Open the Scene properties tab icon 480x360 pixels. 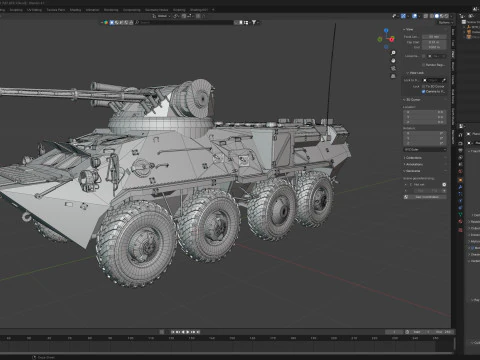[461, 164]
